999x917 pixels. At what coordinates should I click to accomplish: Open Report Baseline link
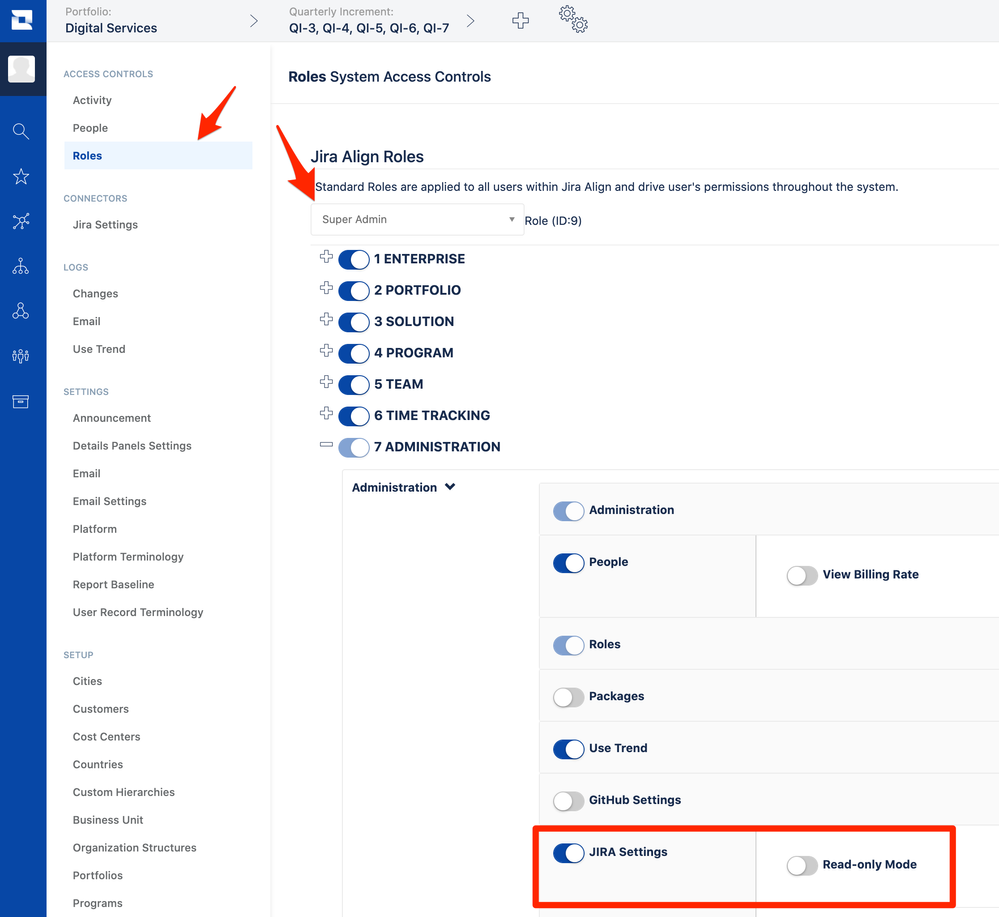coord(113,584)
